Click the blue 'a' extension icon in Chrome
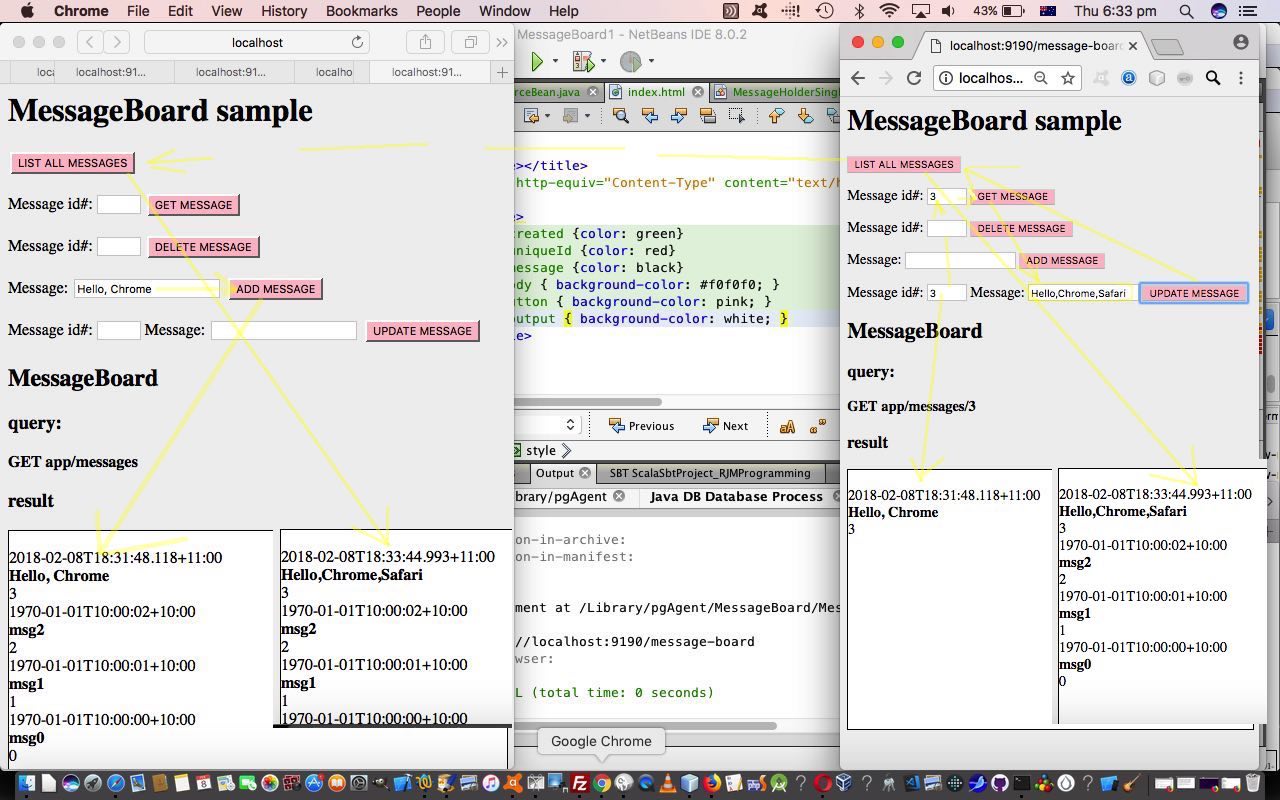The width and height of the screenshot is (1280, 800). pos(1129,78)
